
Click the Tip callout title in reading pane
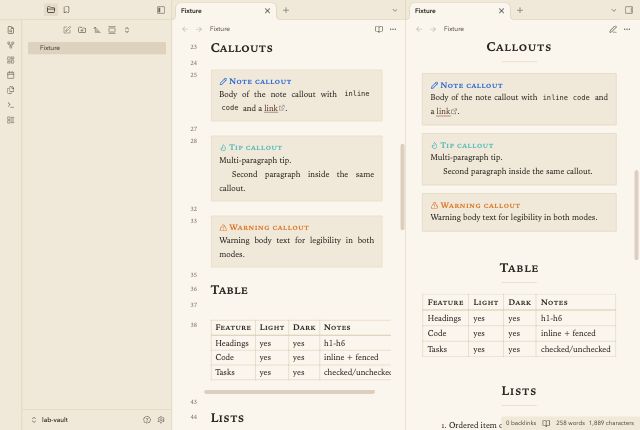tap(467, 145)
